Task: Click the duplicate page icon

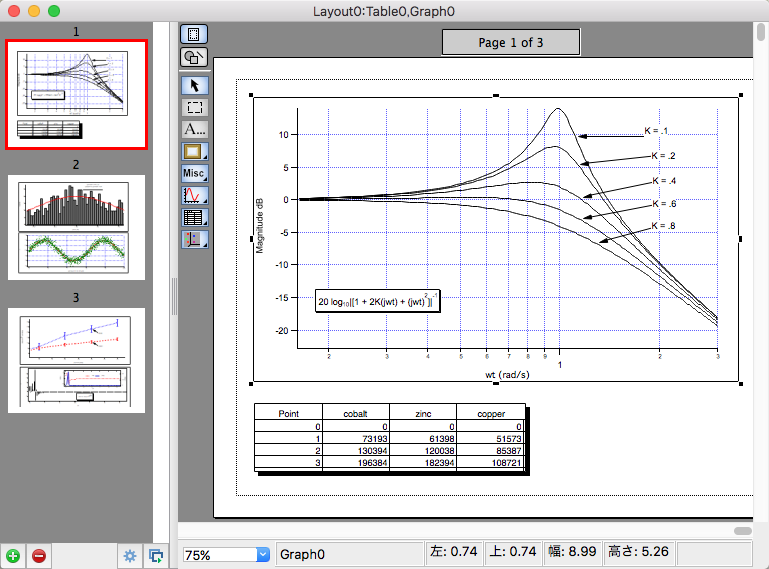Action: pyautogui.click(x=156, y=556)
